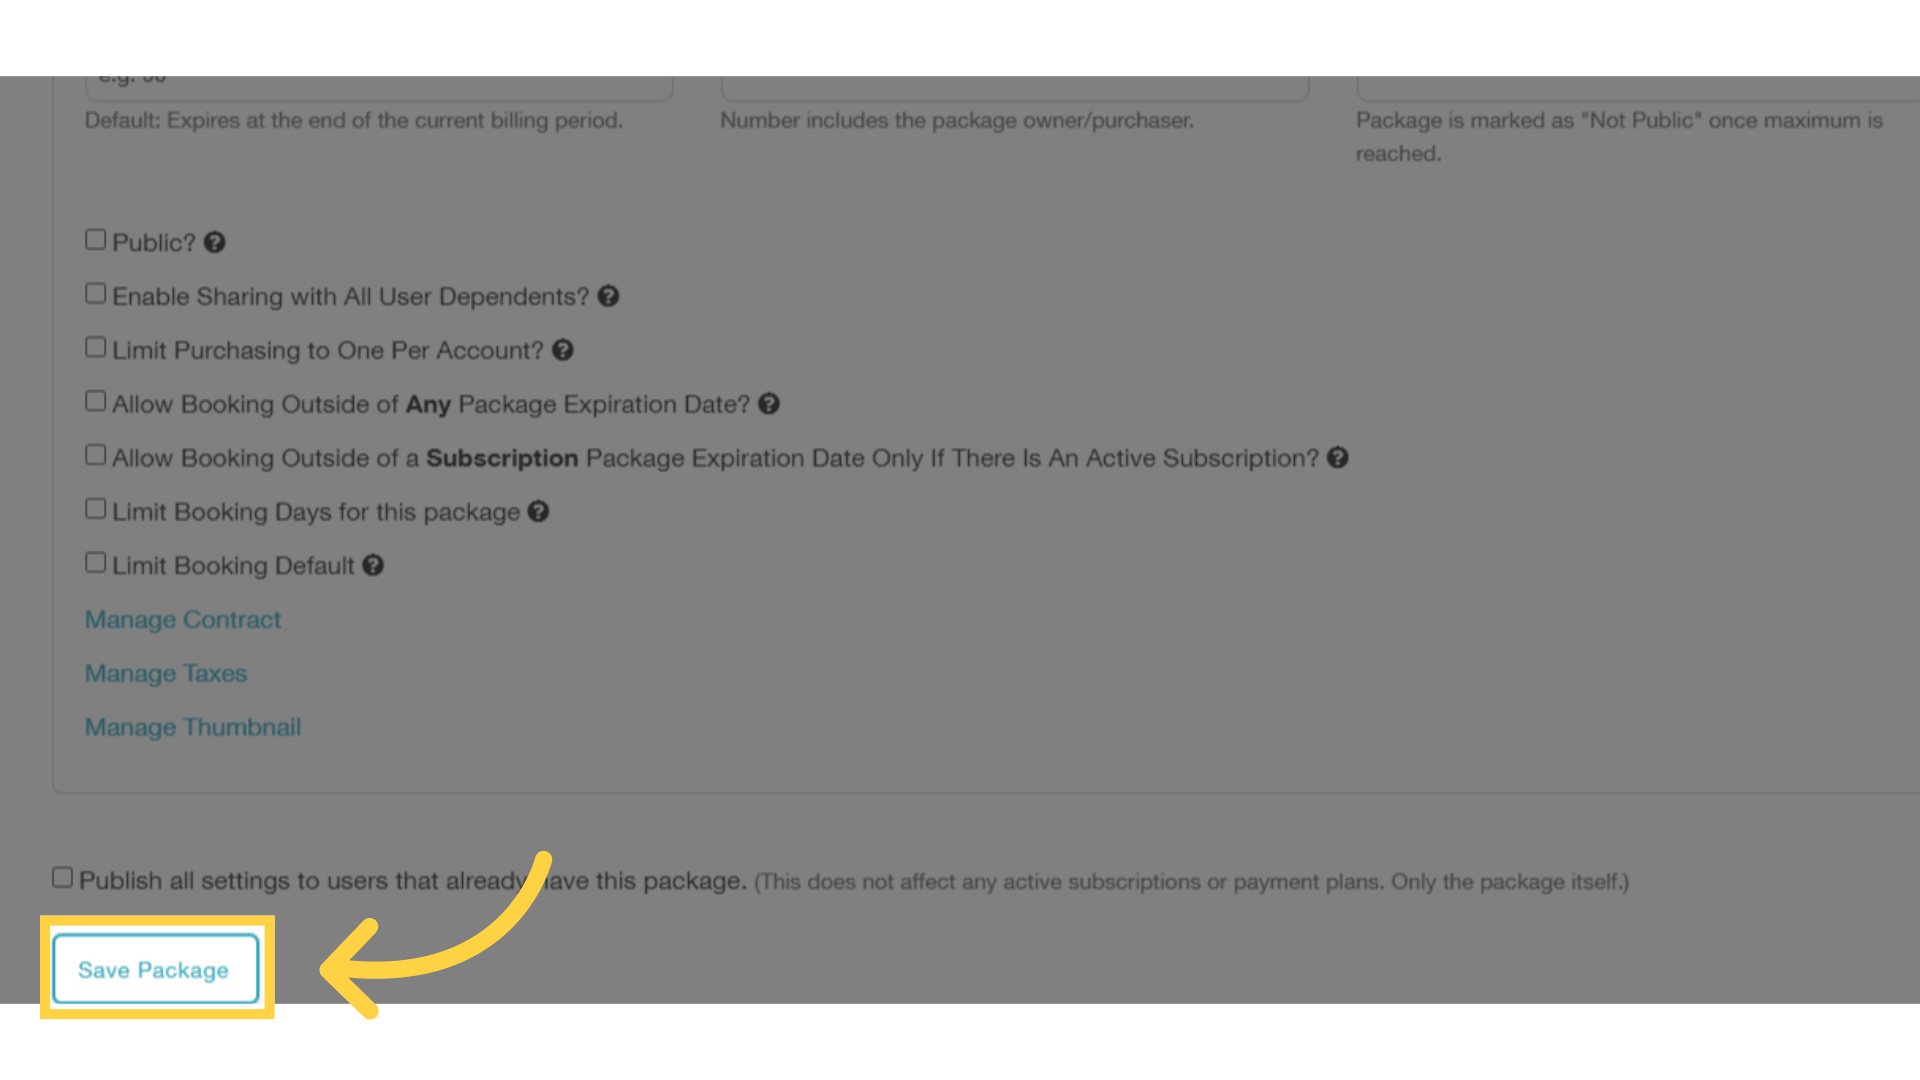Toggle Publish all settings to existing users

point(62,878)
